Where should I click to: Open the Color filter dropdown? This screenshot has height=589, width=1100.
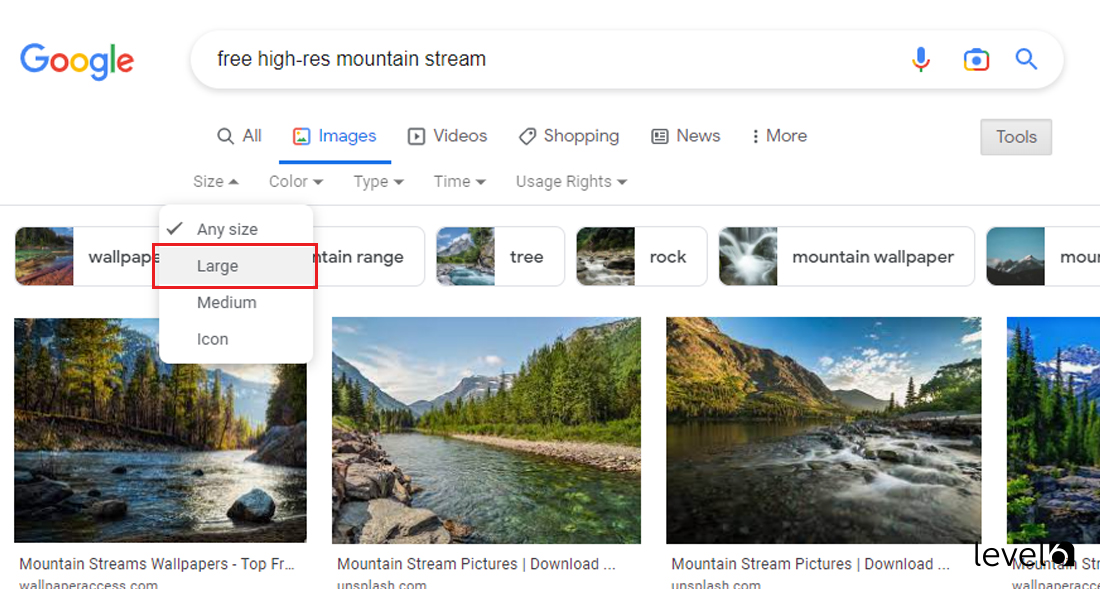point(295,181)
